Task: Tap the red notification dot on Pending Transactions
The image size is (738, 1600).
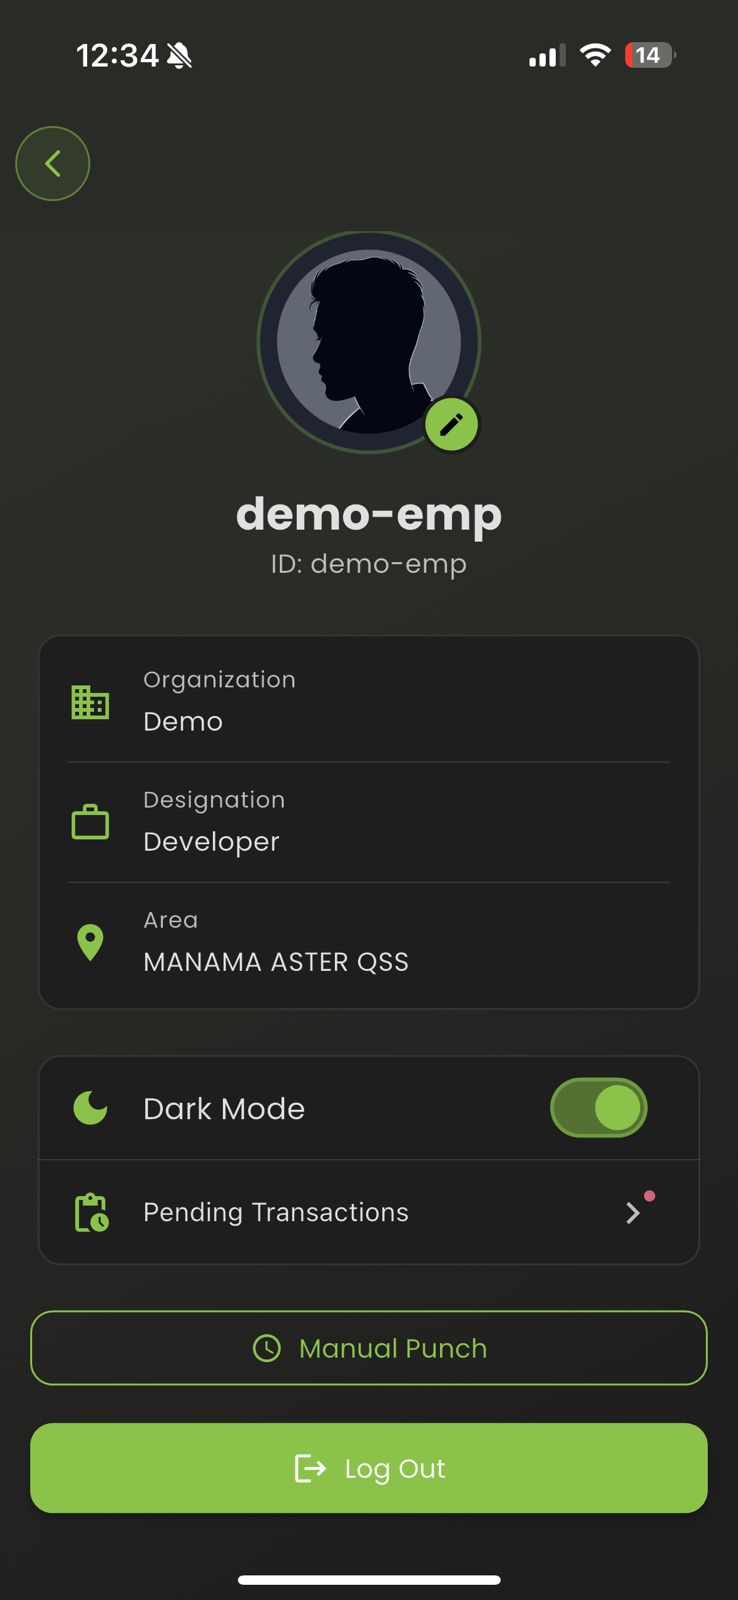Action: pos(650,1196)
